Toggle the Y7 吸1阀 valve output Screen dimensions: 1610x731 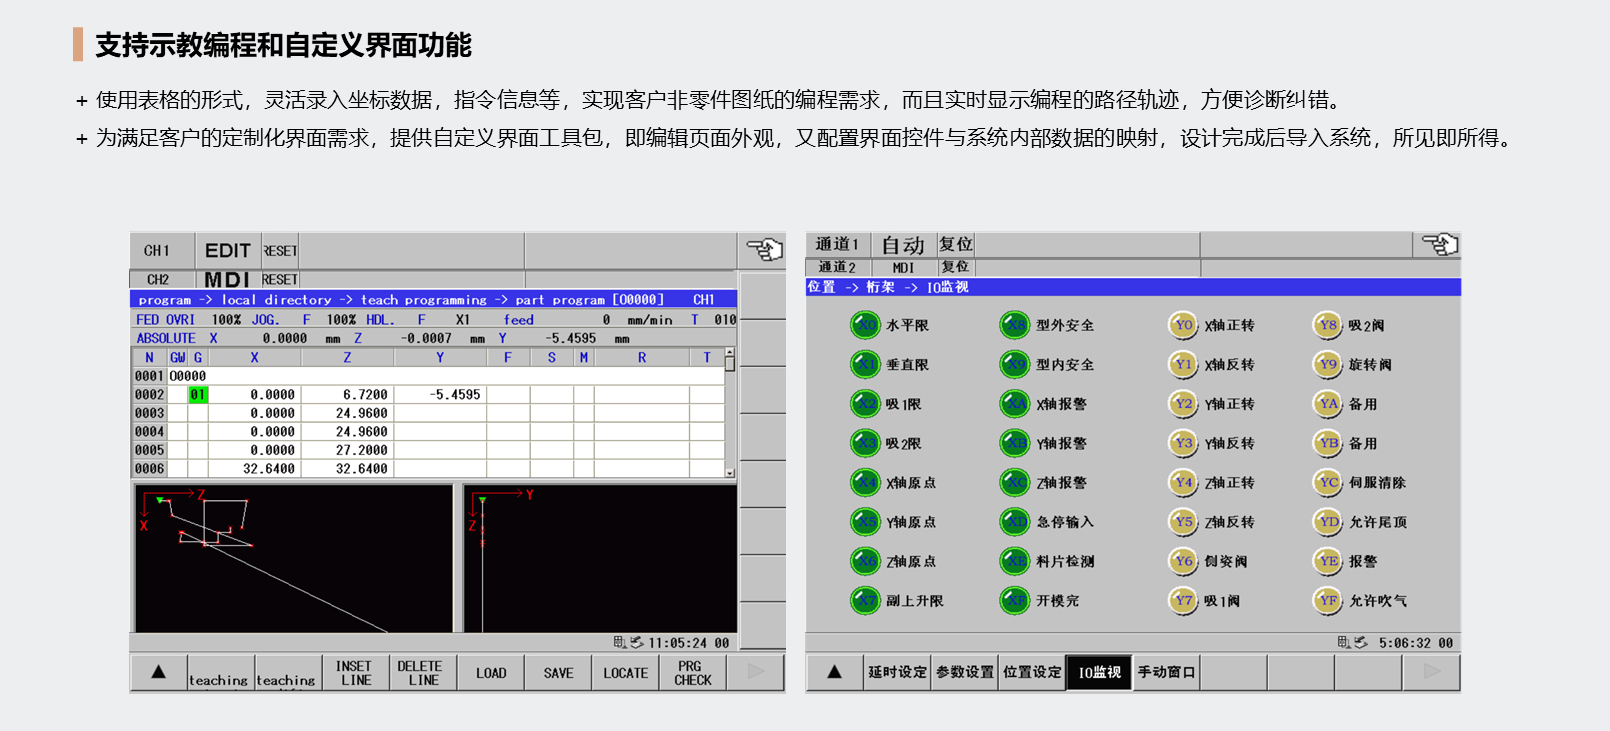[1183, 601]
